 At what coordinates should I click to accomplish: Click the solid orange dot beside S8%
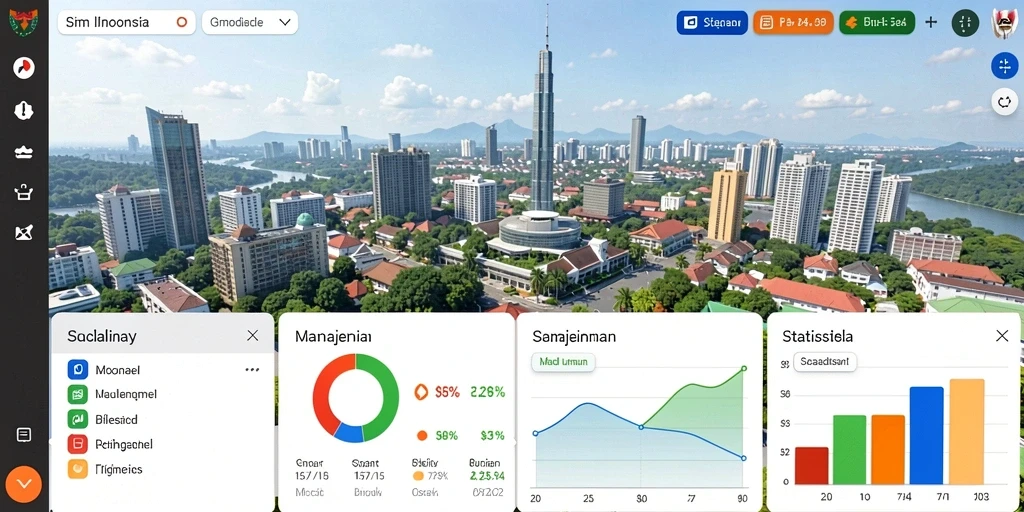[x=422, y=435]
